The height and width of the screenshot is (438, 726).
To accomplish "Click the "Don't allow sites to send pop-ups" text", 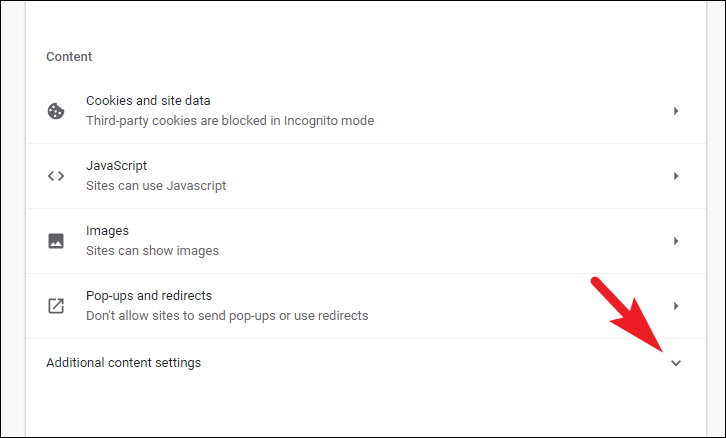I will tap(227, 316).
